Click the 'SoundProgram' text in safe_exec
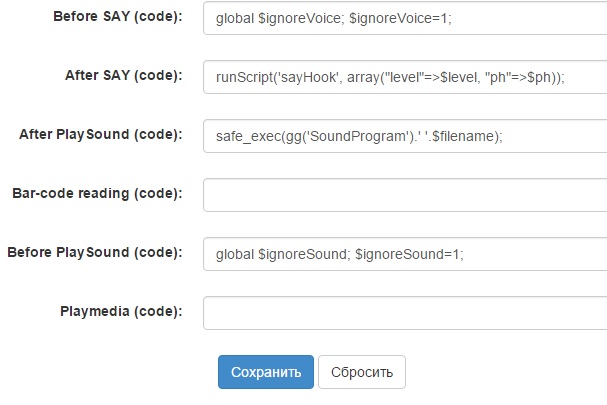Viewport: 607px width, 405px height. [x=358, y=135]
